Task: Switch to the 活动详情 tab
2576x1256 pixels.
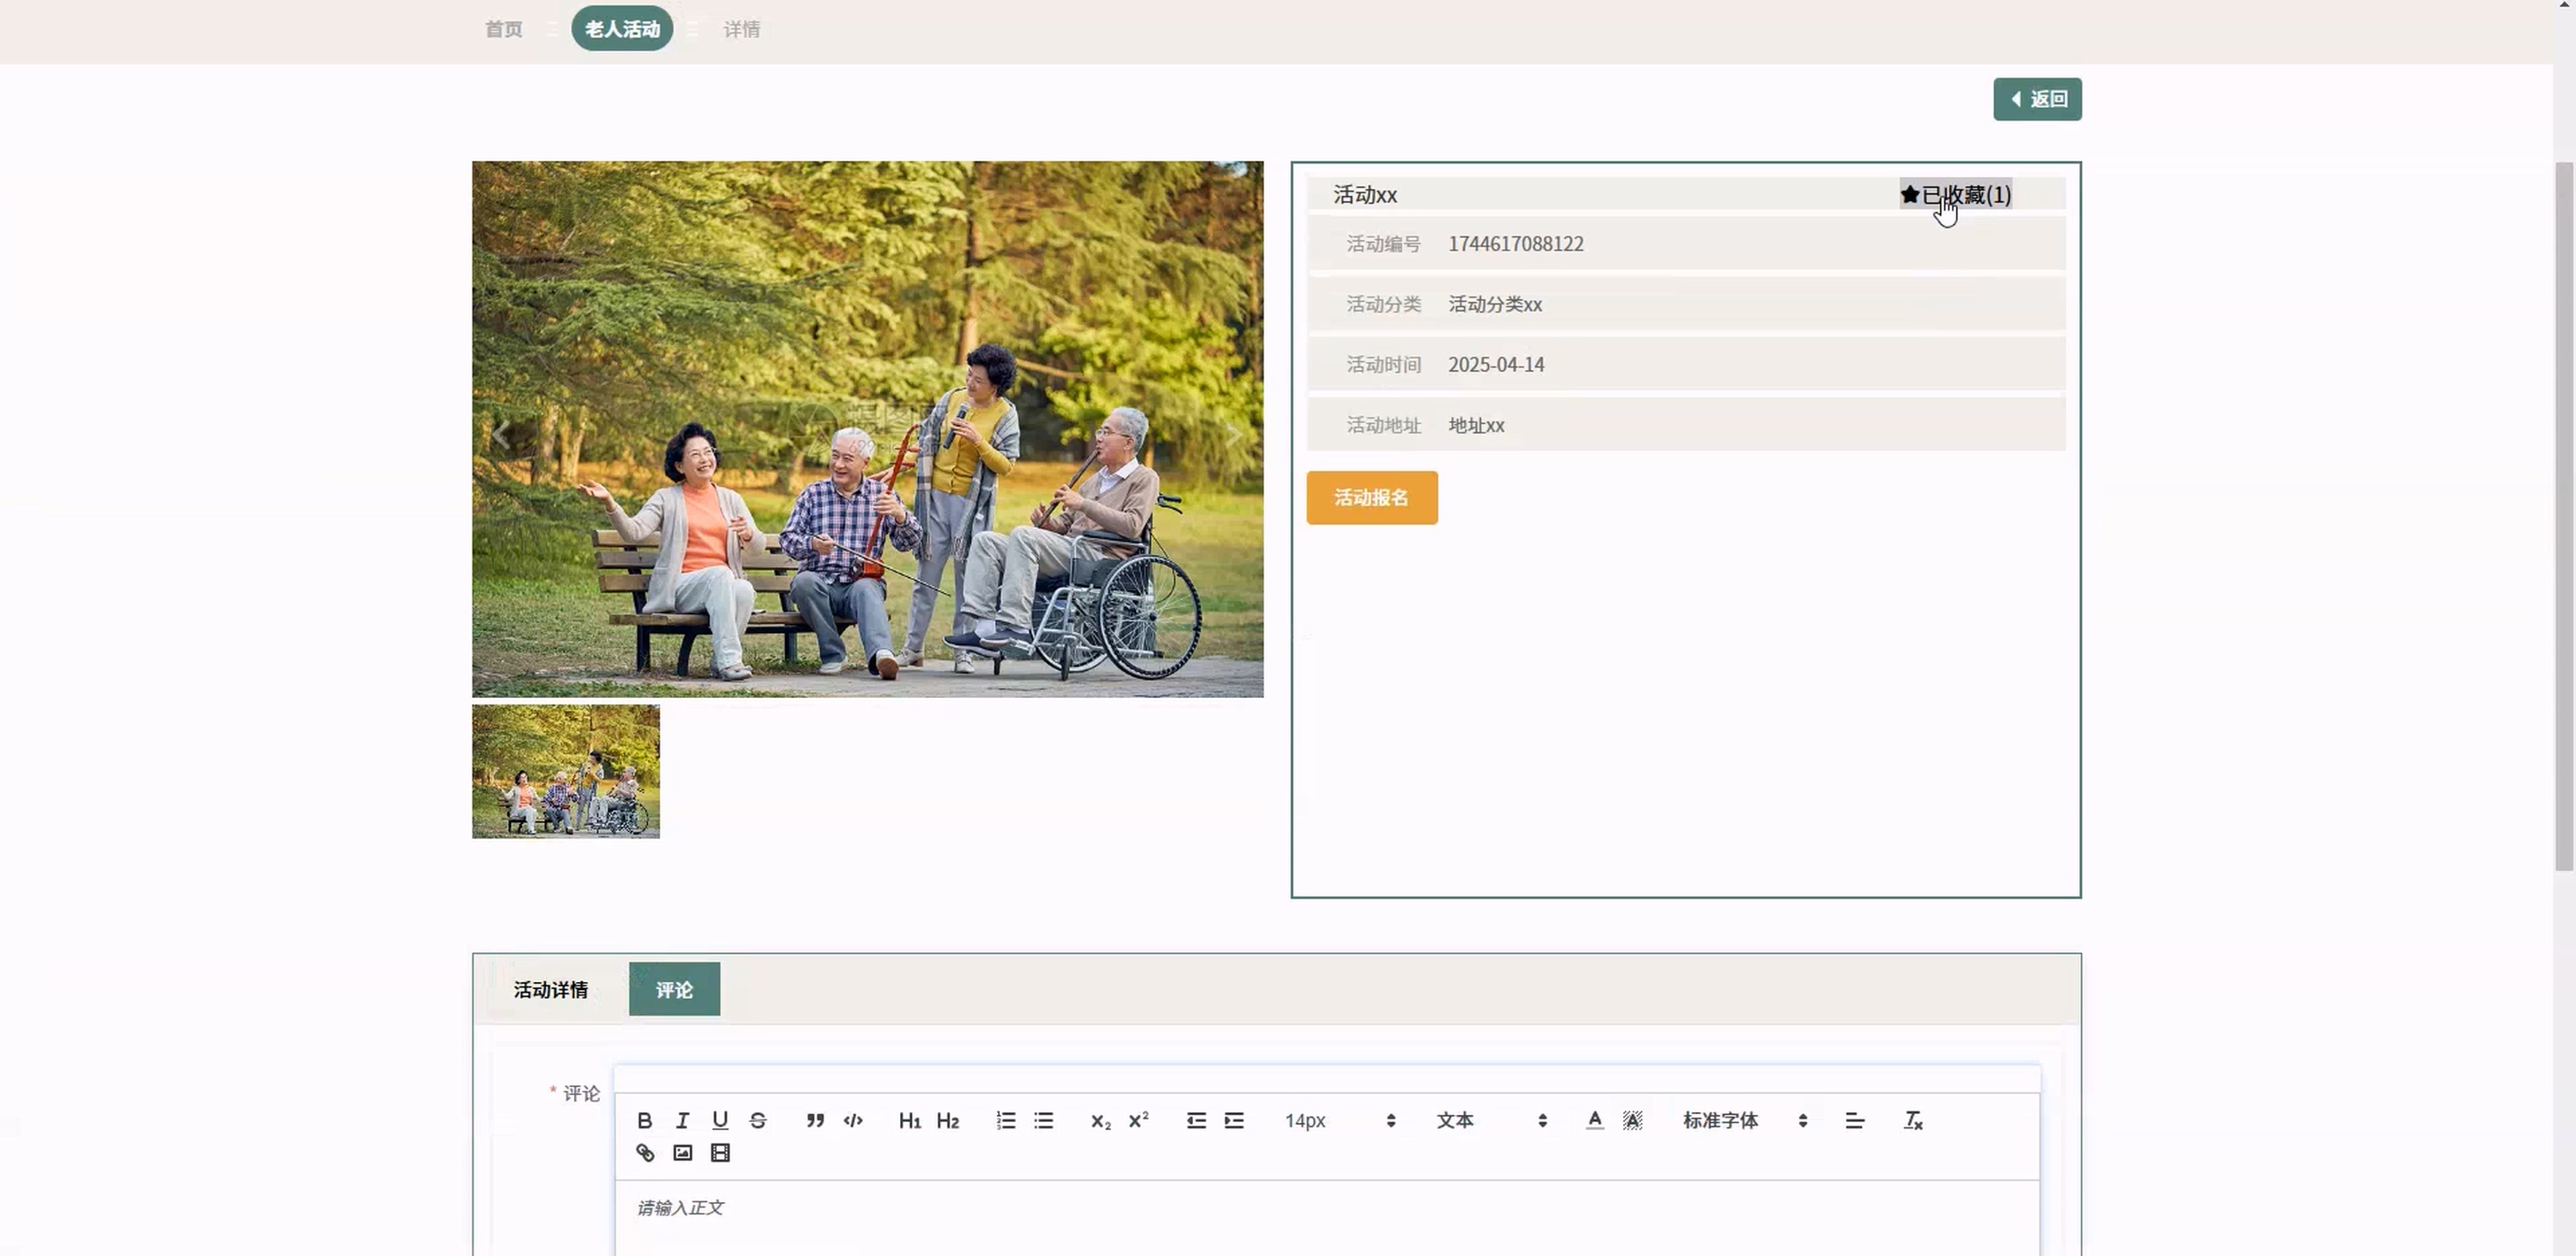Action: 551,990
